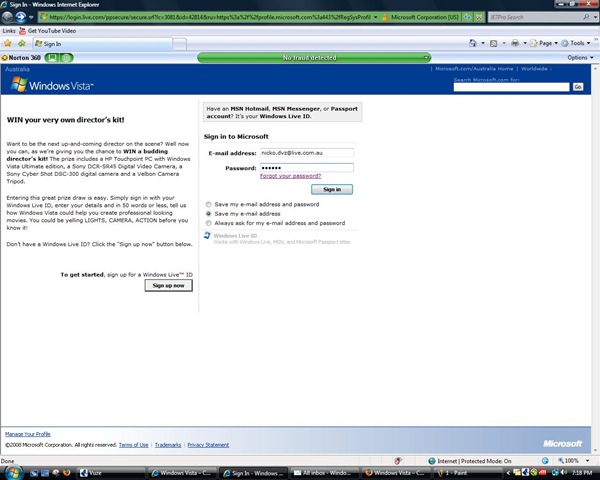Viewport: 600px width, 480px height.
Task: Refresh the page via the refresh icon
Action: pyautogui.click(x=467, y=17)
